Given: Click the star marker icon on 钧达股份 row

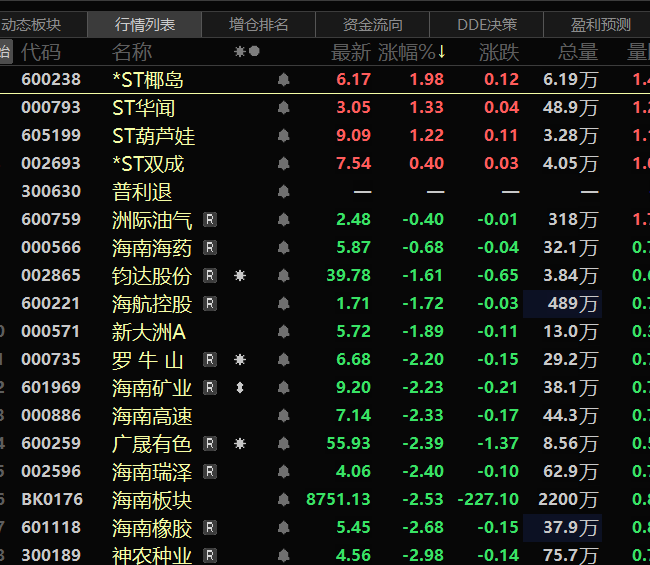Looking at the screenshot, I should (240, 276).
